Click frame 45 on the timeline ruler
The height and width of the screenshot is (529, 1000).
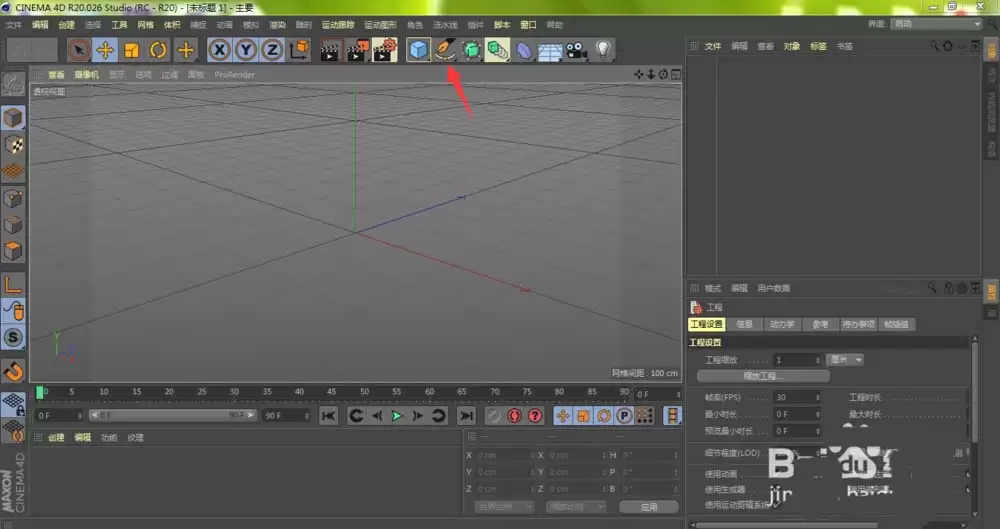[x=332, y=392]
